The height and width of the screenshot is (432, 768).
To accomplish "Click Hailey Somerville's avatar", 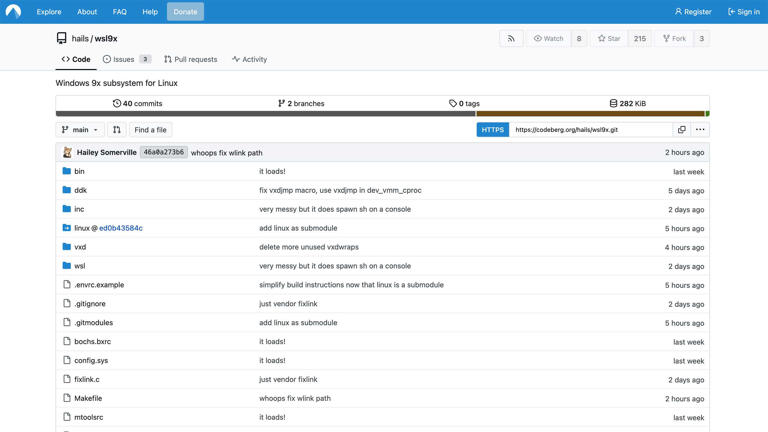I will pos(67,153).
